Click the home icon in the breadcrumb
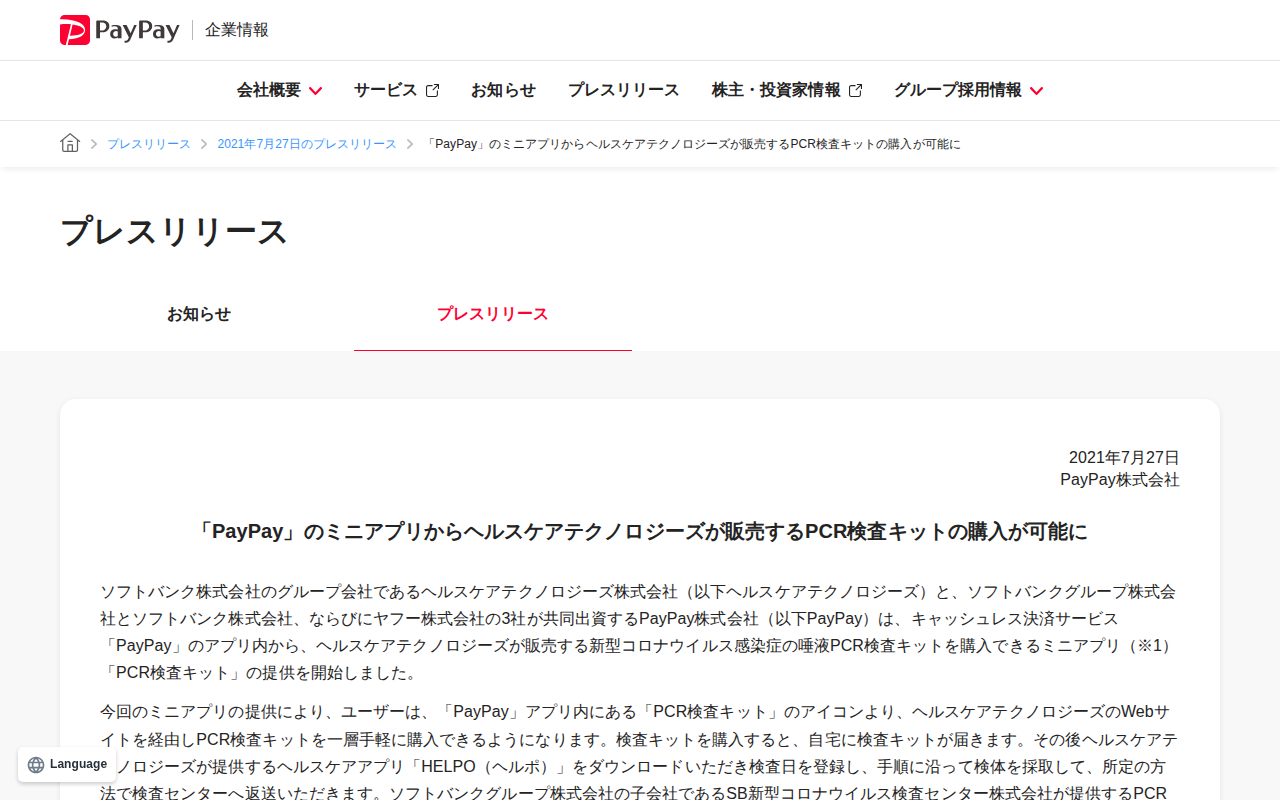This screenshot has width=1280, height=800. [70, 143]
